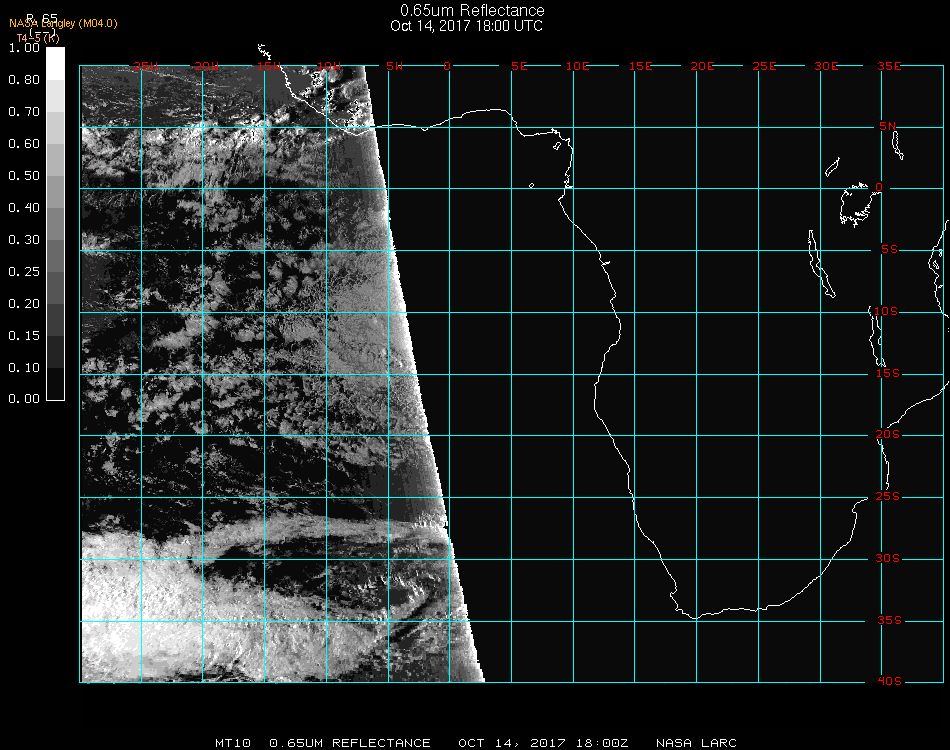950x750 pixels.
Task: Click the 0.20 color bar value
Action: (x=24, y=304)
